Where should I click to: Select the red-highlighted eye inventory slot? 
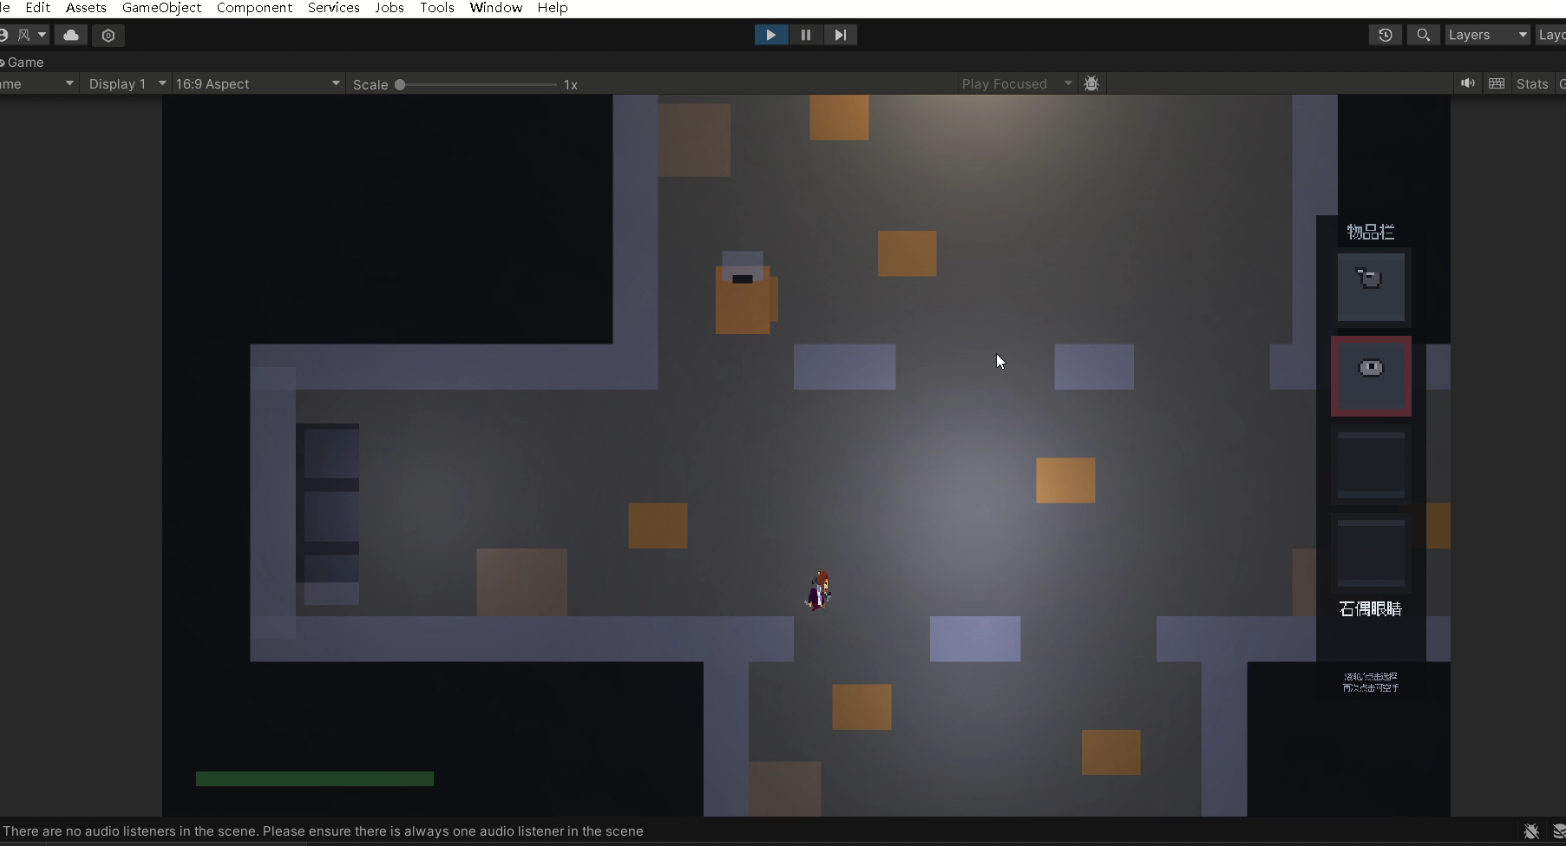coord(1371,376)
